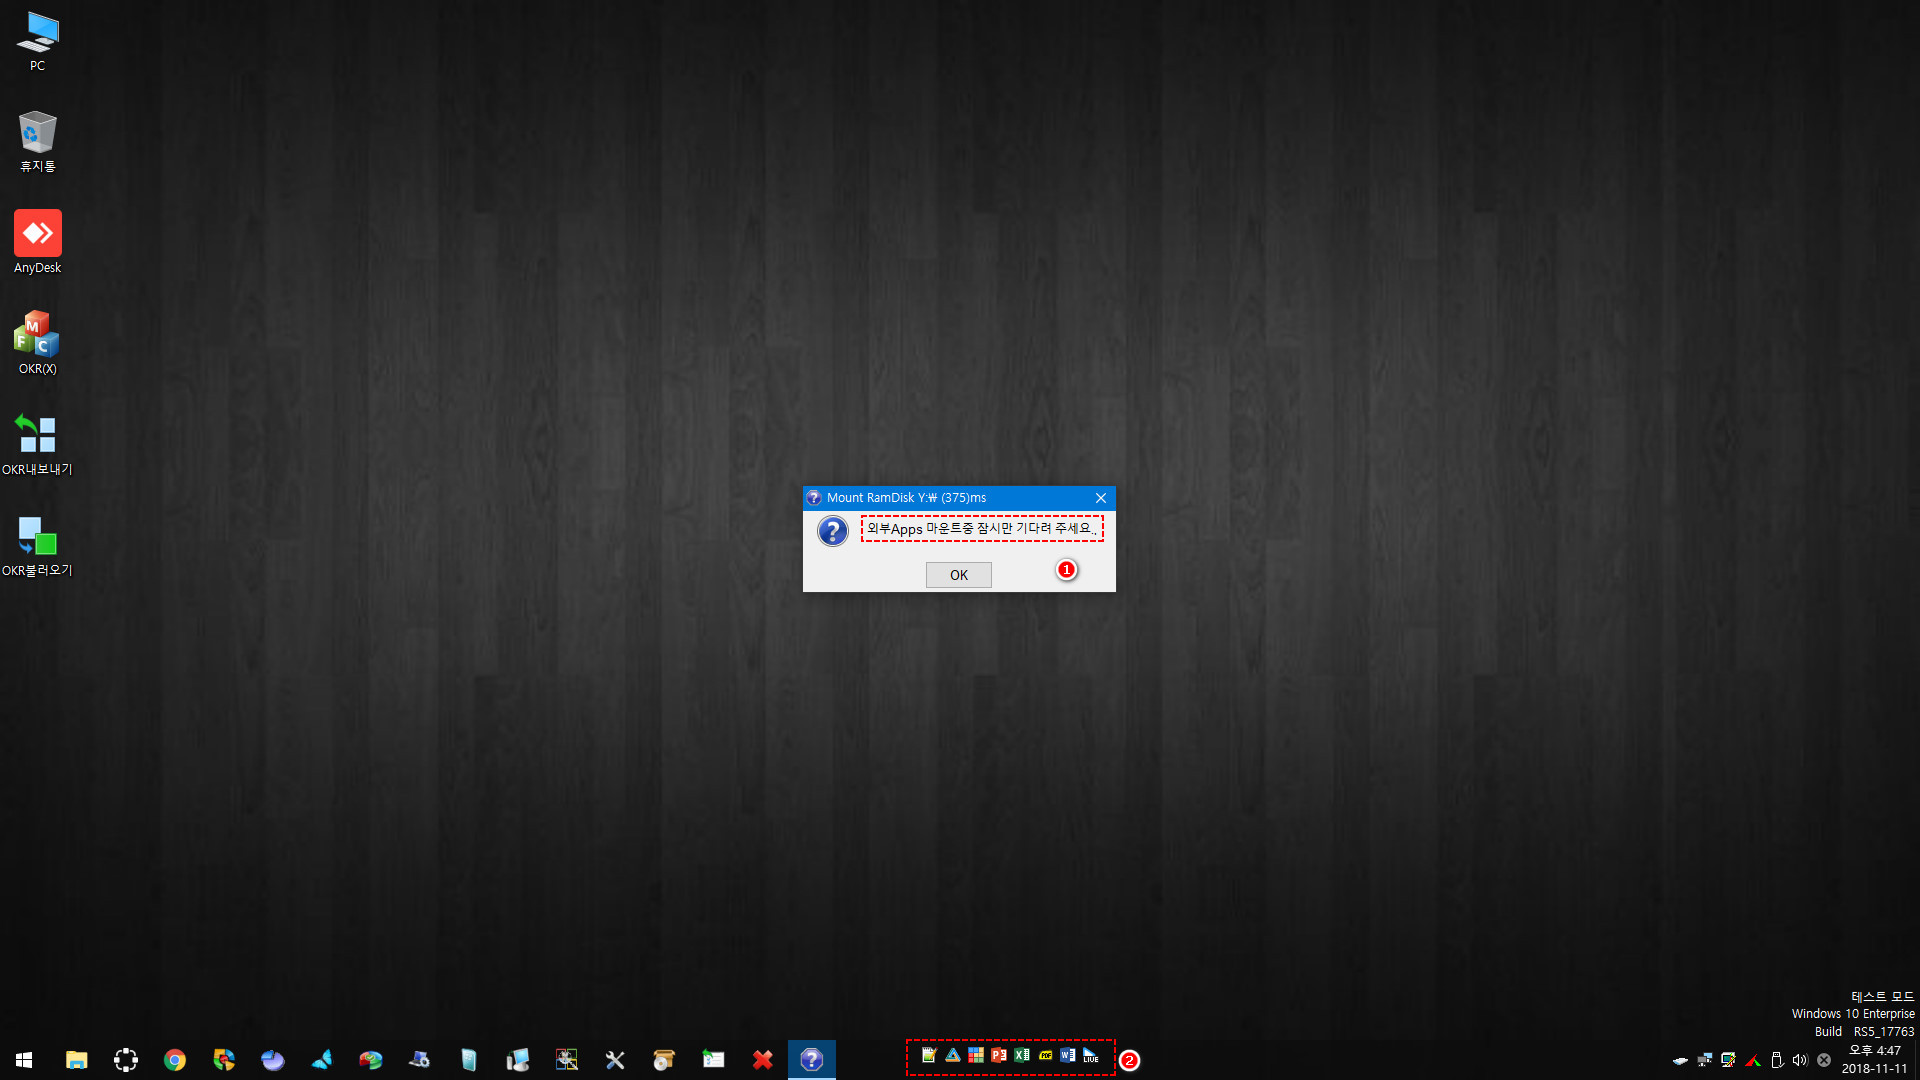Open the teal book icon on taskbar
The width and height of the screenshot is (1920, 1080).
469,1060
